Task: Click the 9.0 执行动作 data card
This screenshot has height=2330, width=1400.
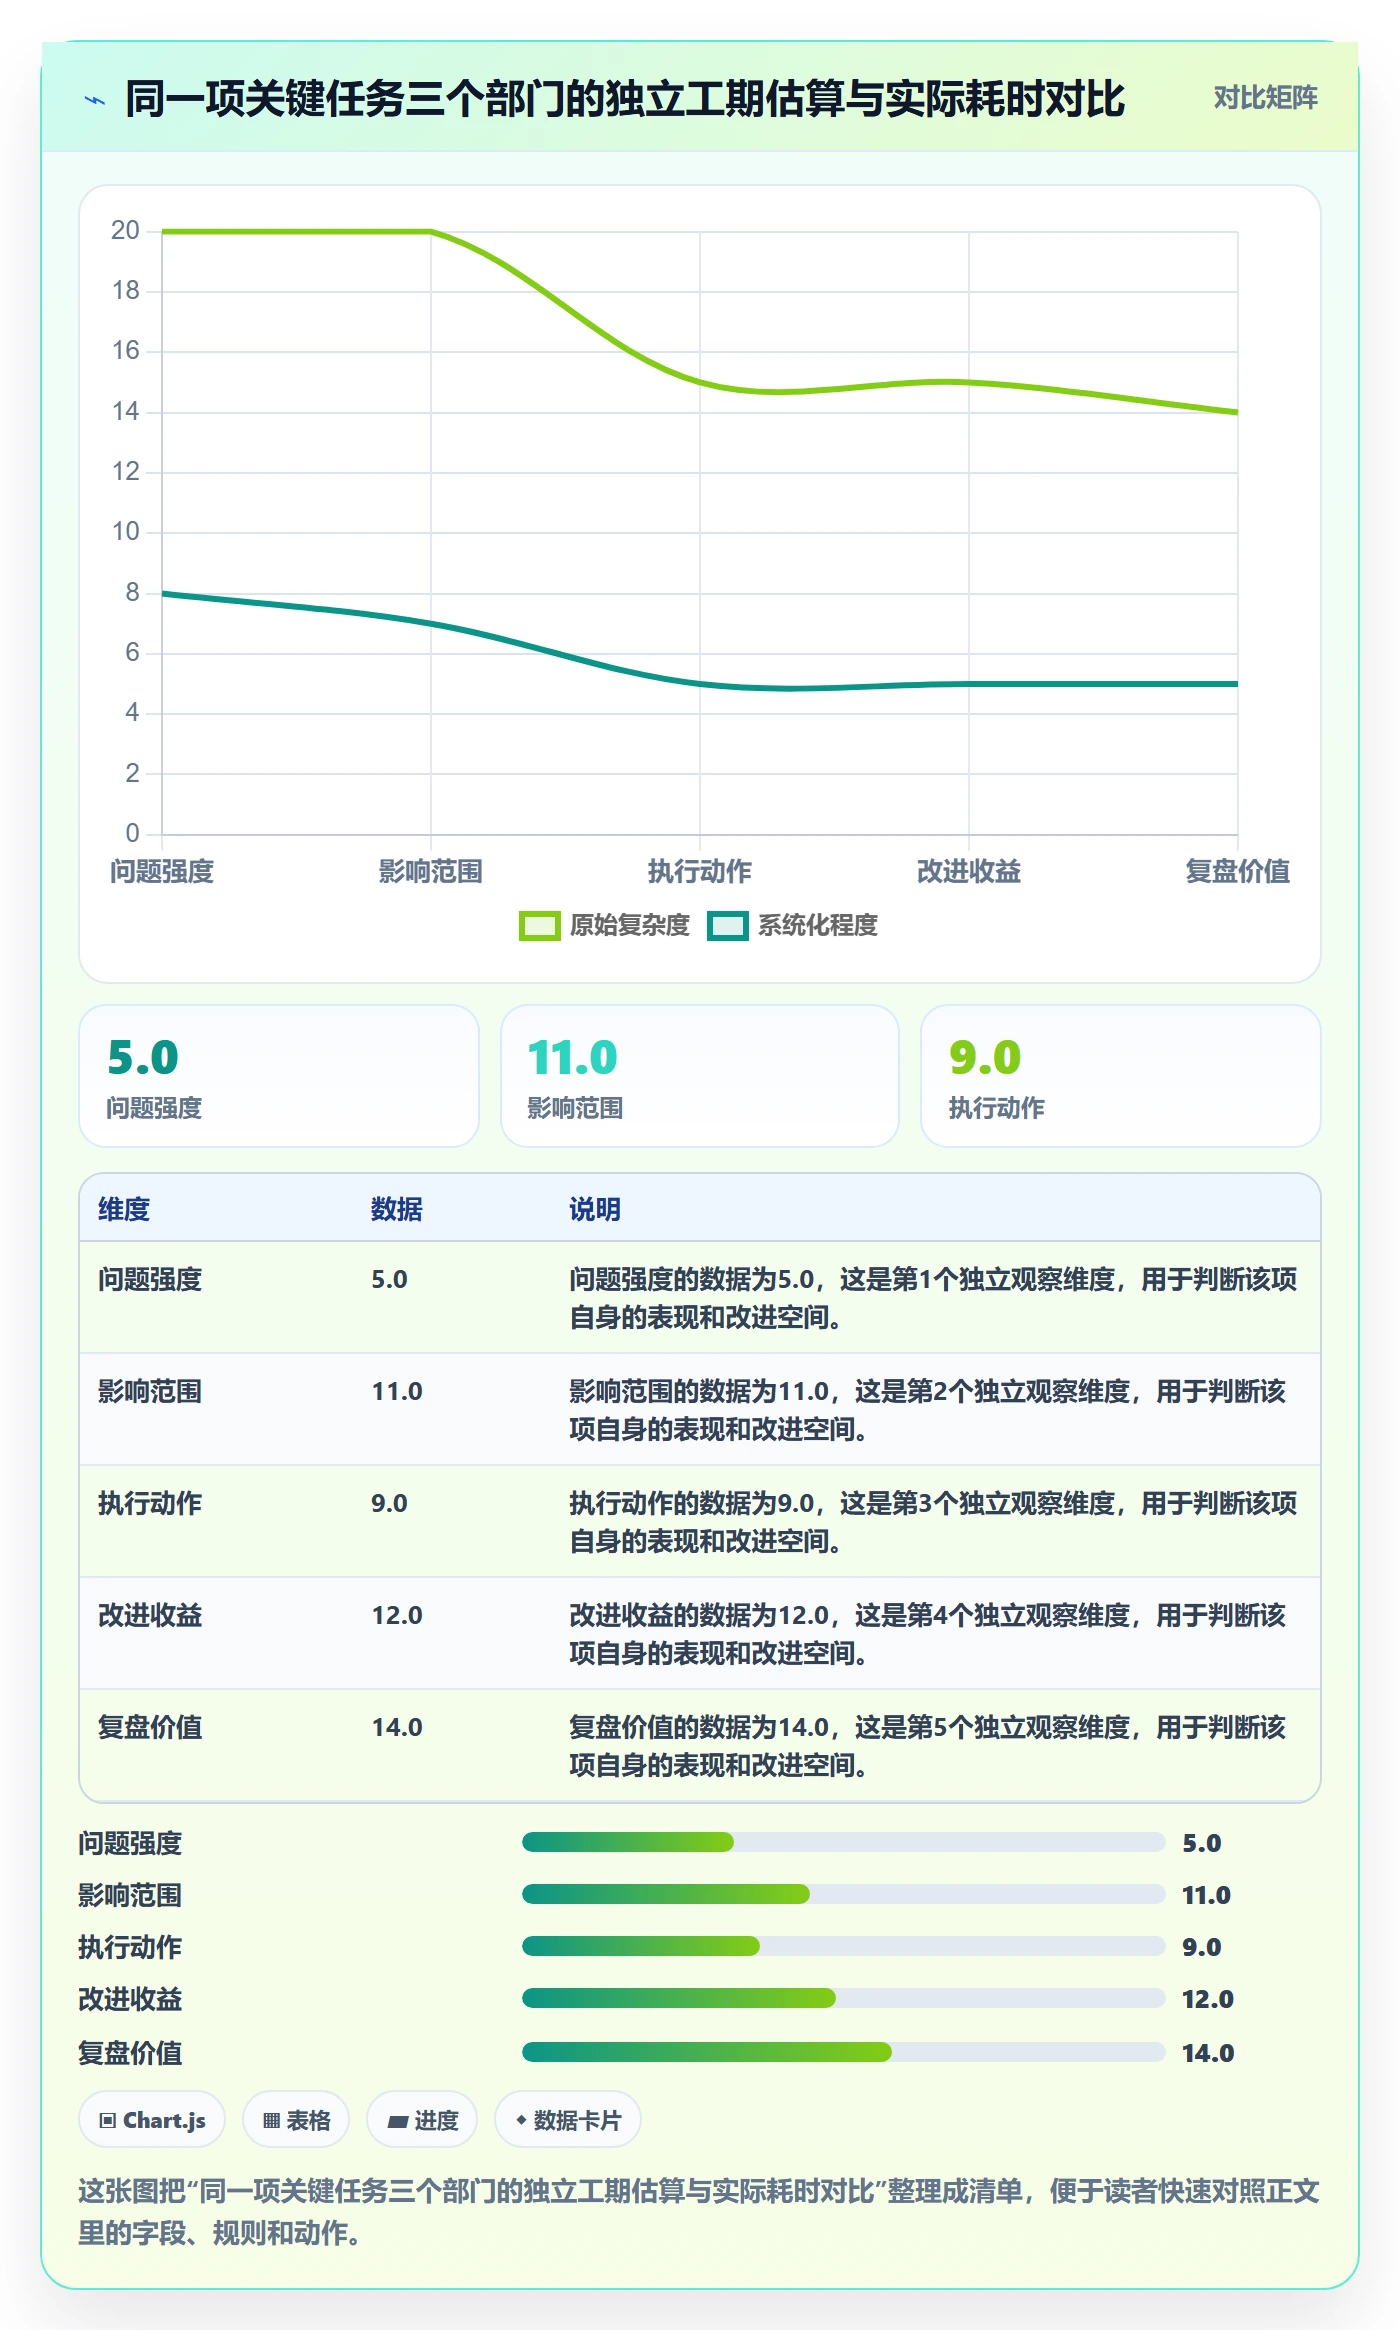Action: click(x=1121, y=1076)
